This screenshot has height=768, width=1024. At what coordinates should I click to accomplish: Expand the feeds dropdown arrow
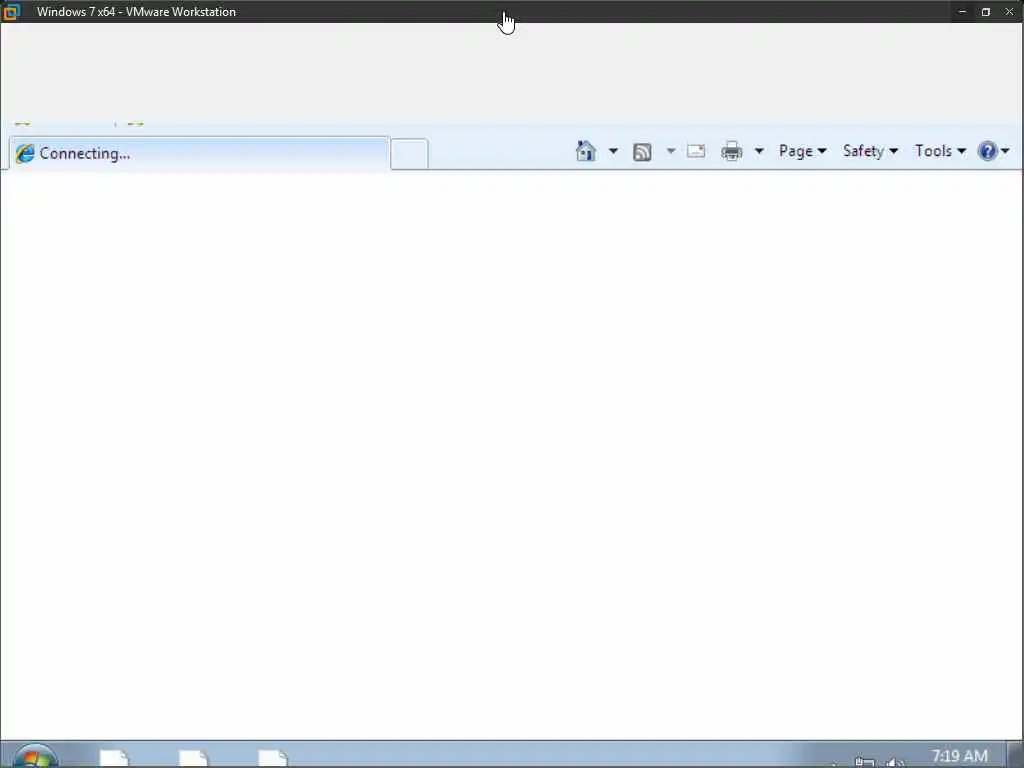click(671, 152)
